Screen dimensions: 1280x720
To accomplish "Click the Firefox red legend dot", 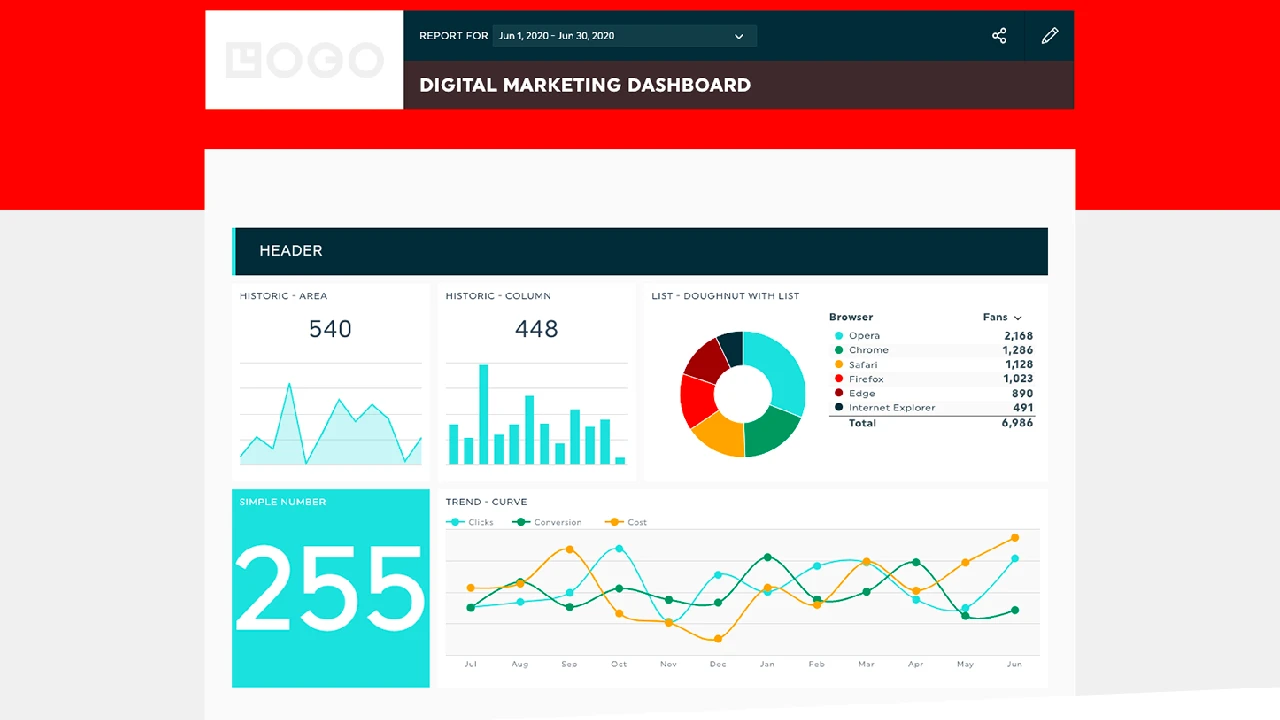I will tap(838, 379).
